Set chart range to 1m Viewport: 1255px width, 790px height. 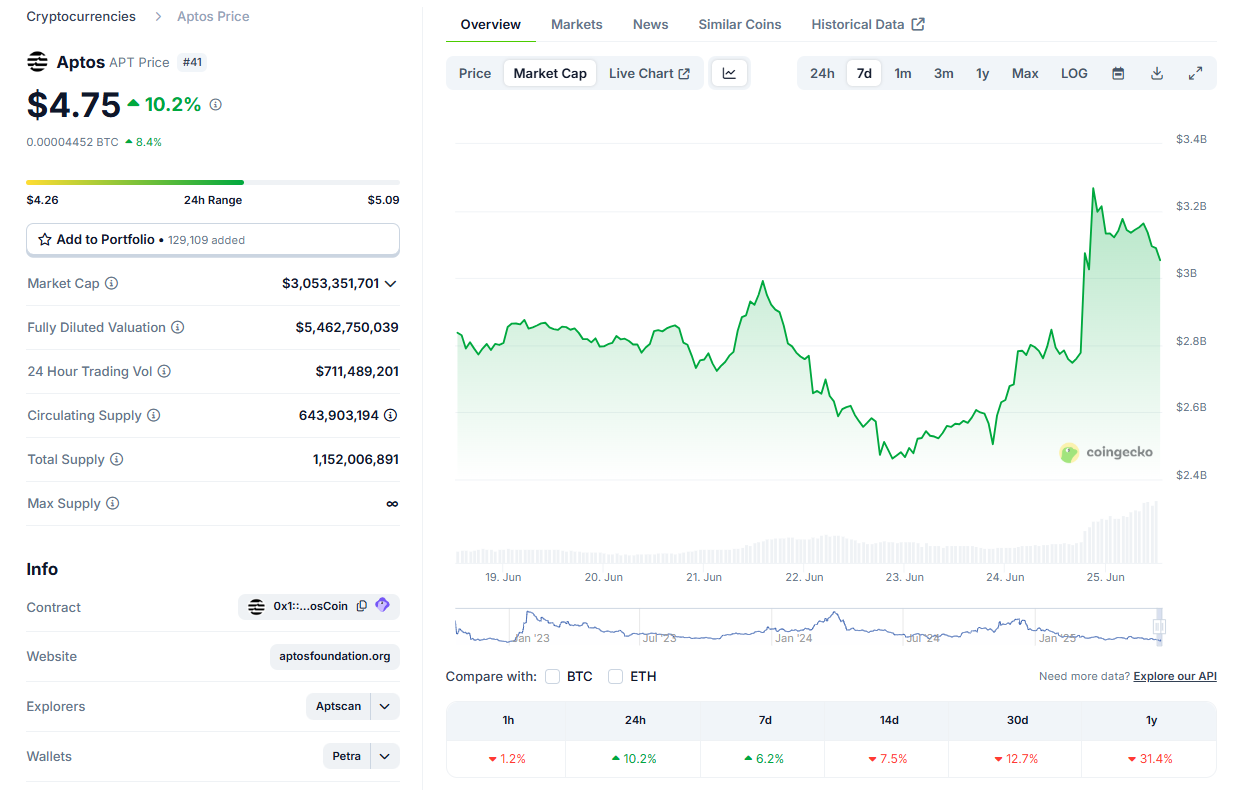click(x=903, y=73)
